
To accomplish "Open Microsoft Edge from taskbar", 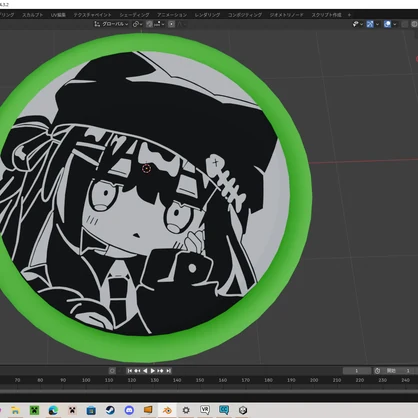I will coord(53,410).
